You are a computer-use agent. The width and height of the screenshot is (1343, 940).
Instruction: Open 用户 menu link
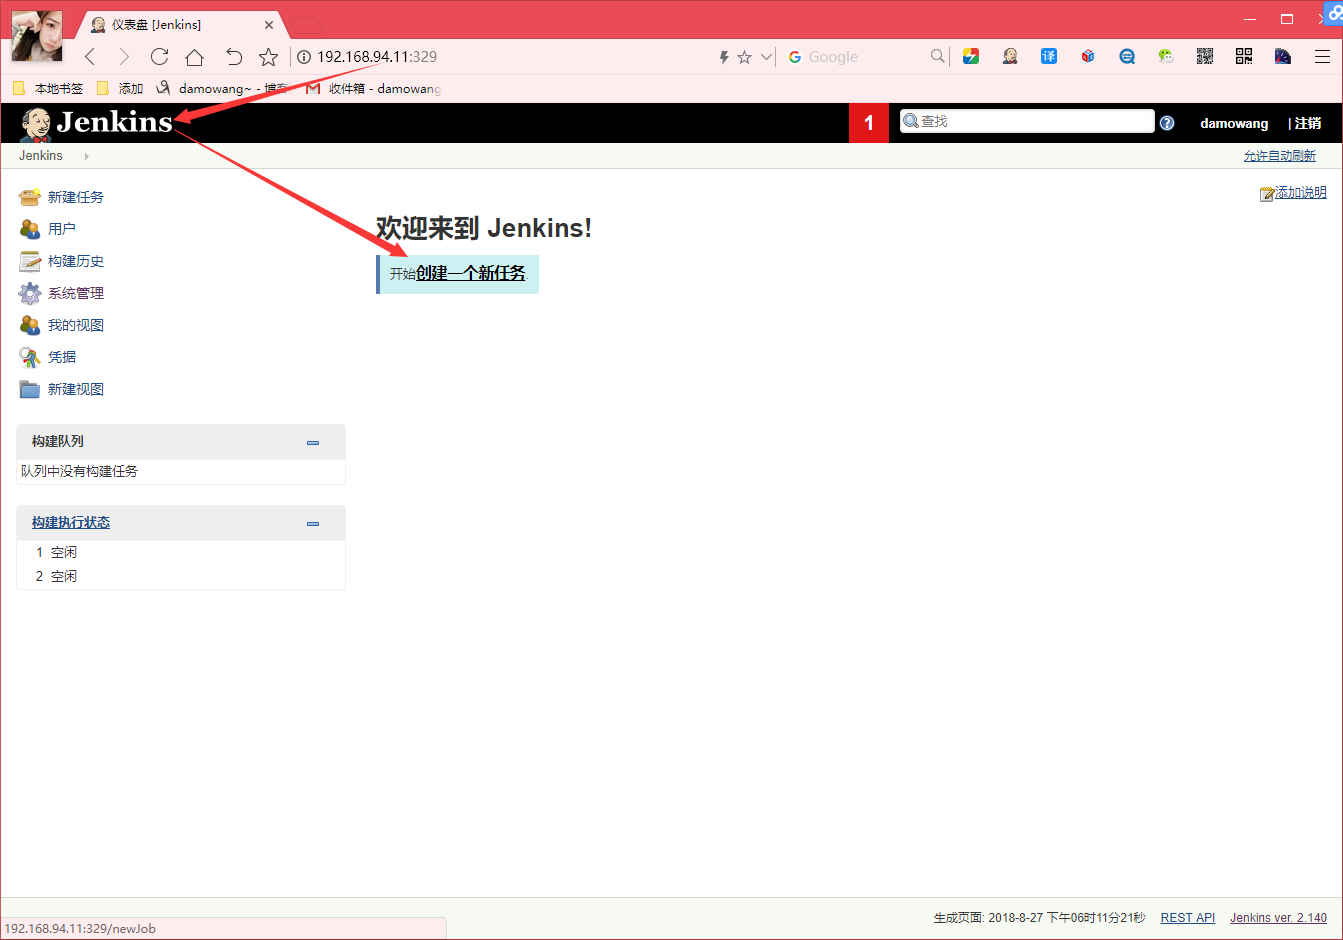[62, 229]
